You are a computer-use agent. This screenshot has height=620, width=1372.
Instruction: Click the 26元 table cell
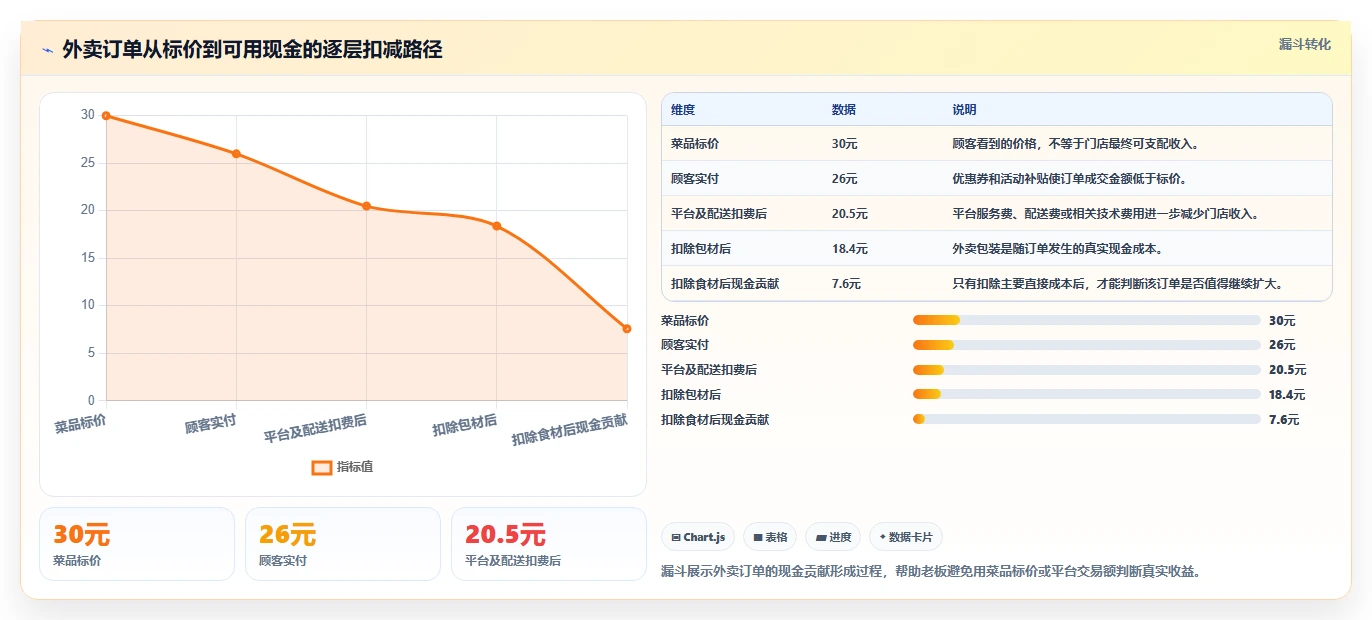[845, 179]
